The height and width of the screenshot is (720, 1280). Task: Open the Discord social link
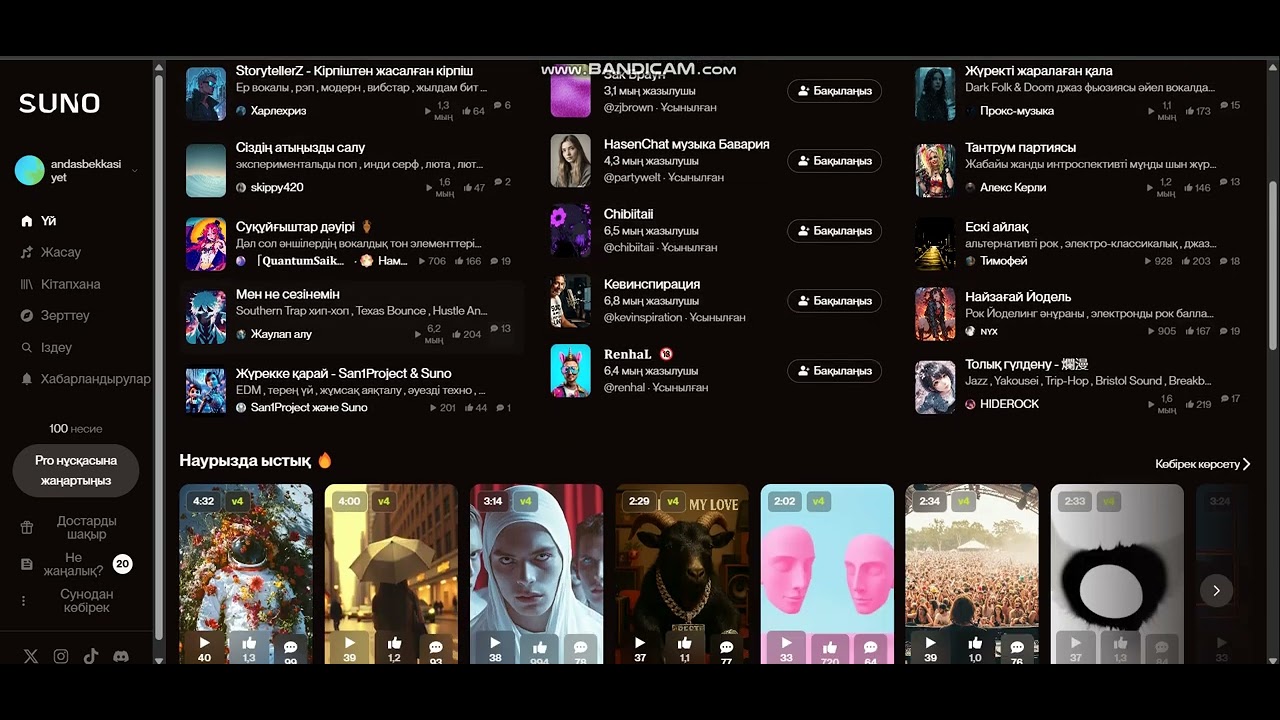(x=121, y=656)
